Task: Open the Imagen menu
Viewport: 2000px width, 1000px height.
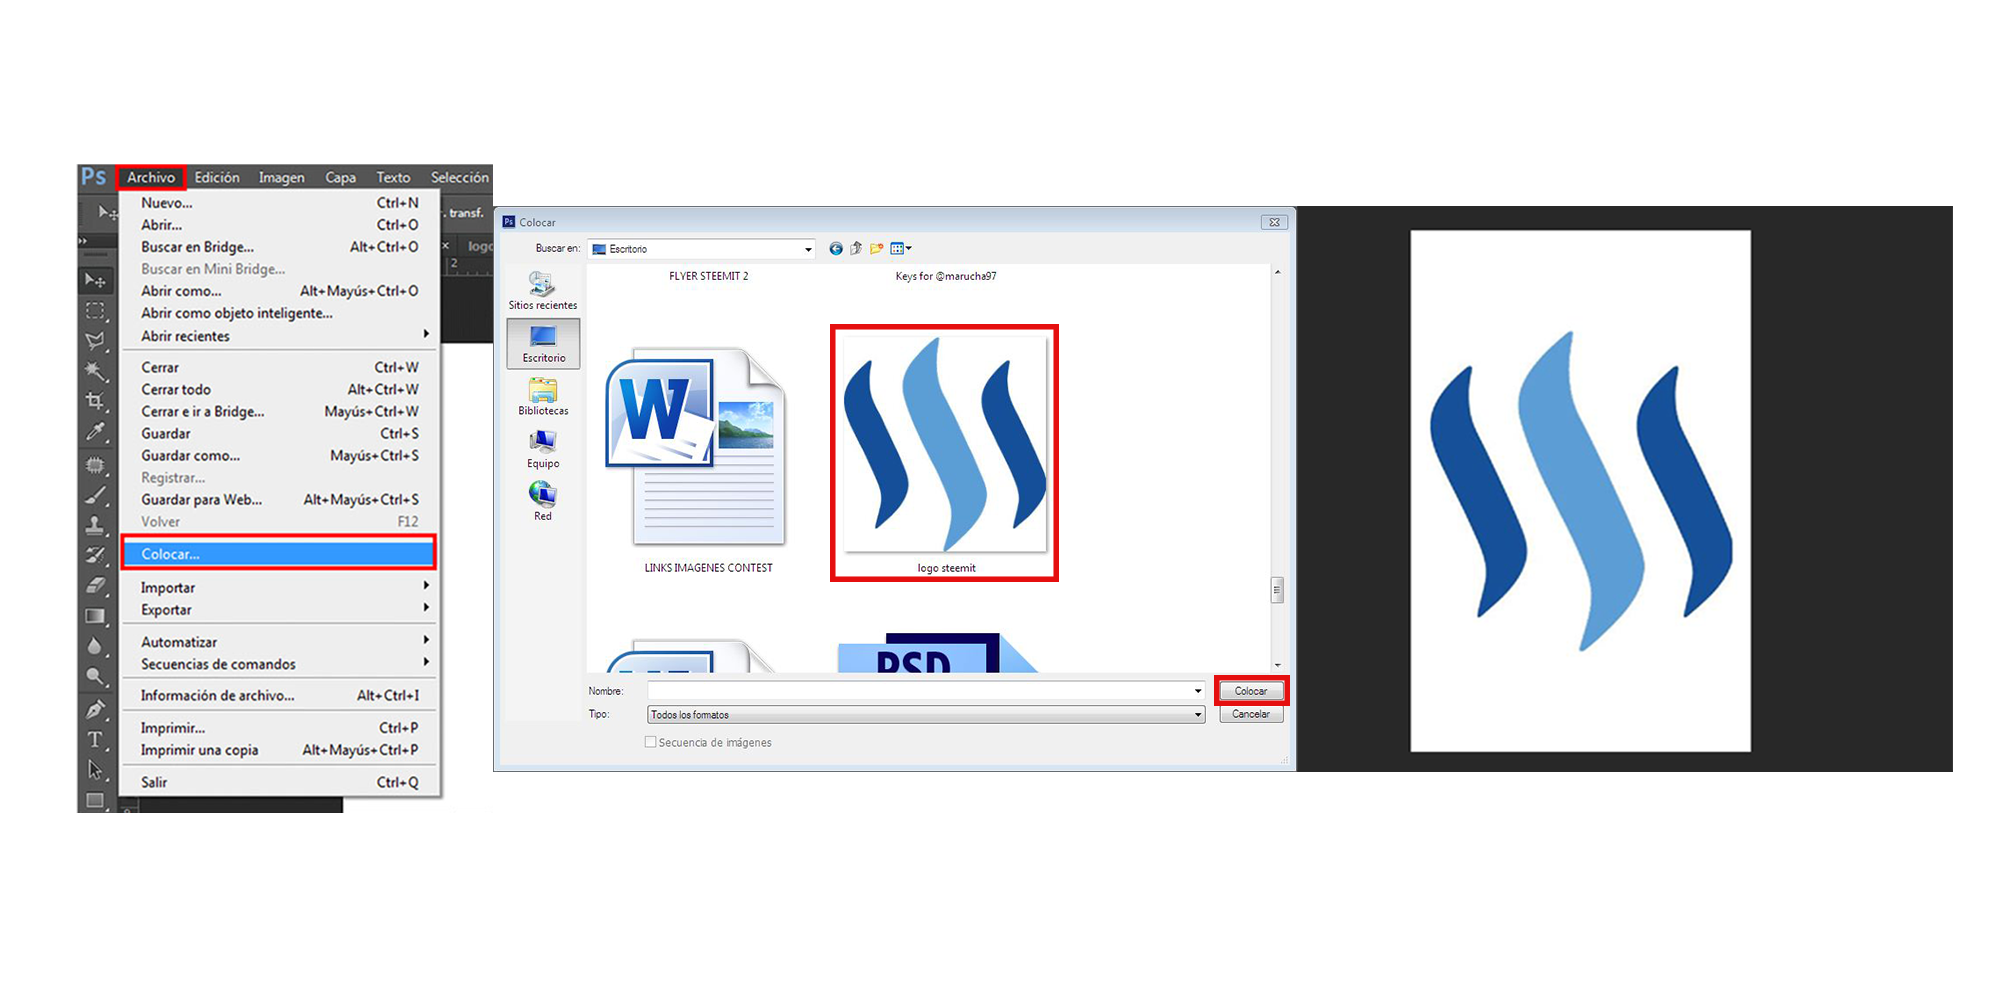Action: click(x=282, y=177)
